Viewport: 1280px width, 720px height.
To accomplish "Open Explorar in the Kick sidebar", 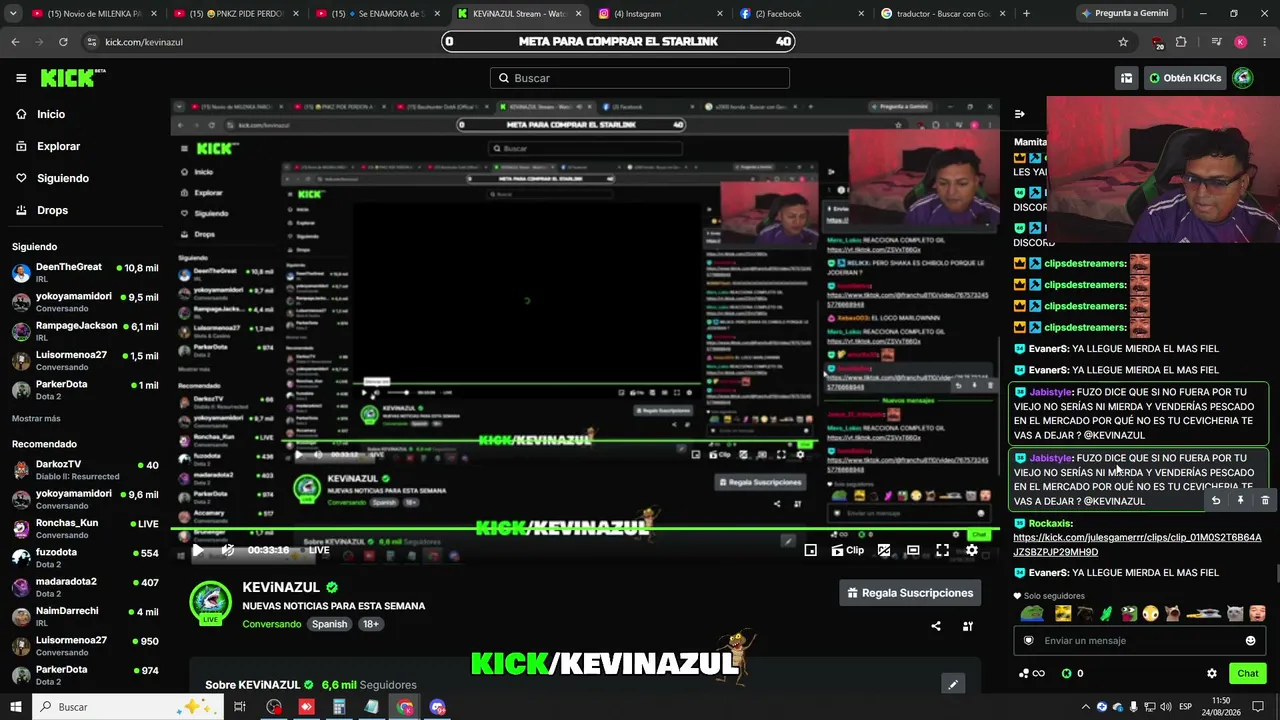I will click(x=58, y=146).
